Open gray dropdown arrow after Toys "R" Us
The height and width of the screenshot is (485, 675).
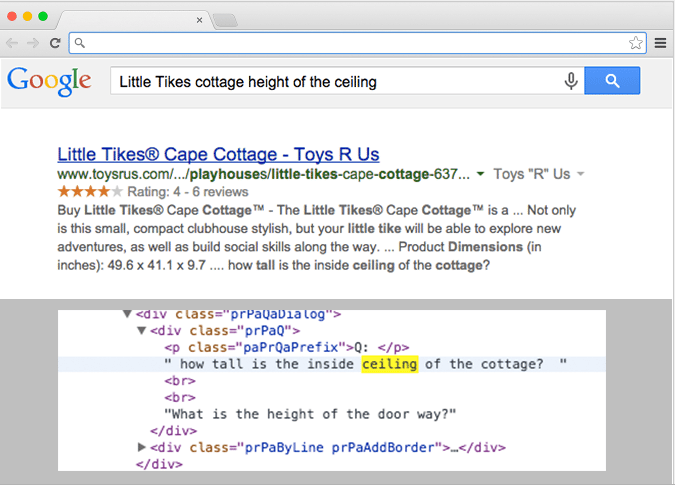pos(580,174)
